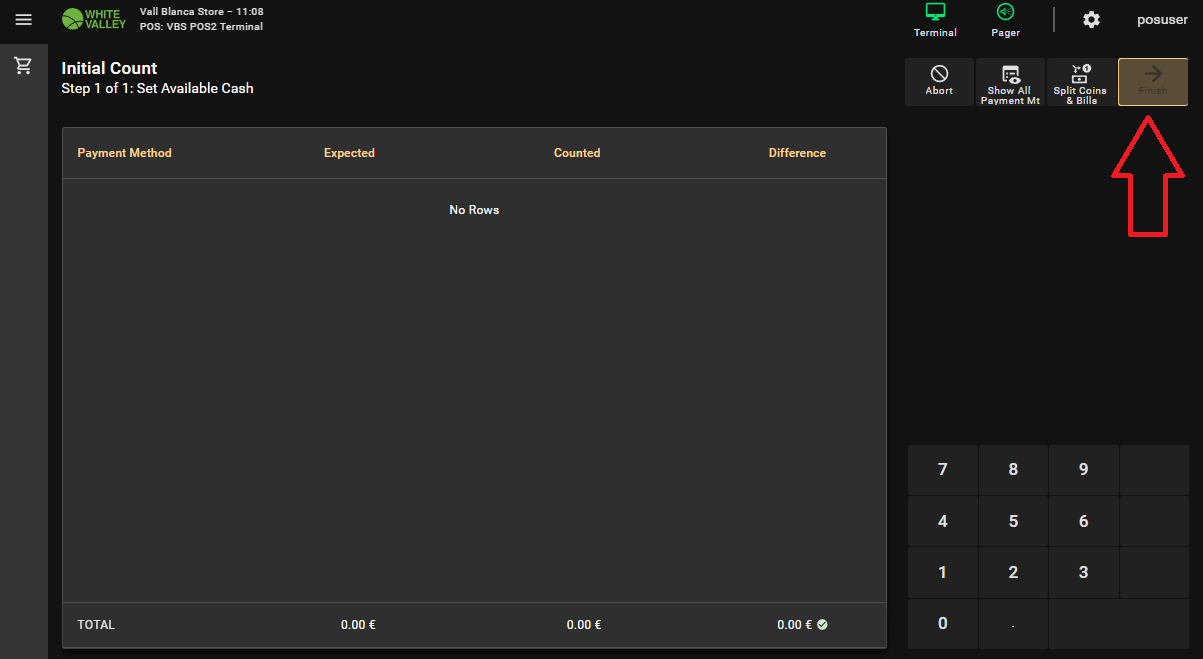Tap keypad digit 1
The image size is (1203, 659).
coord(942,573)
